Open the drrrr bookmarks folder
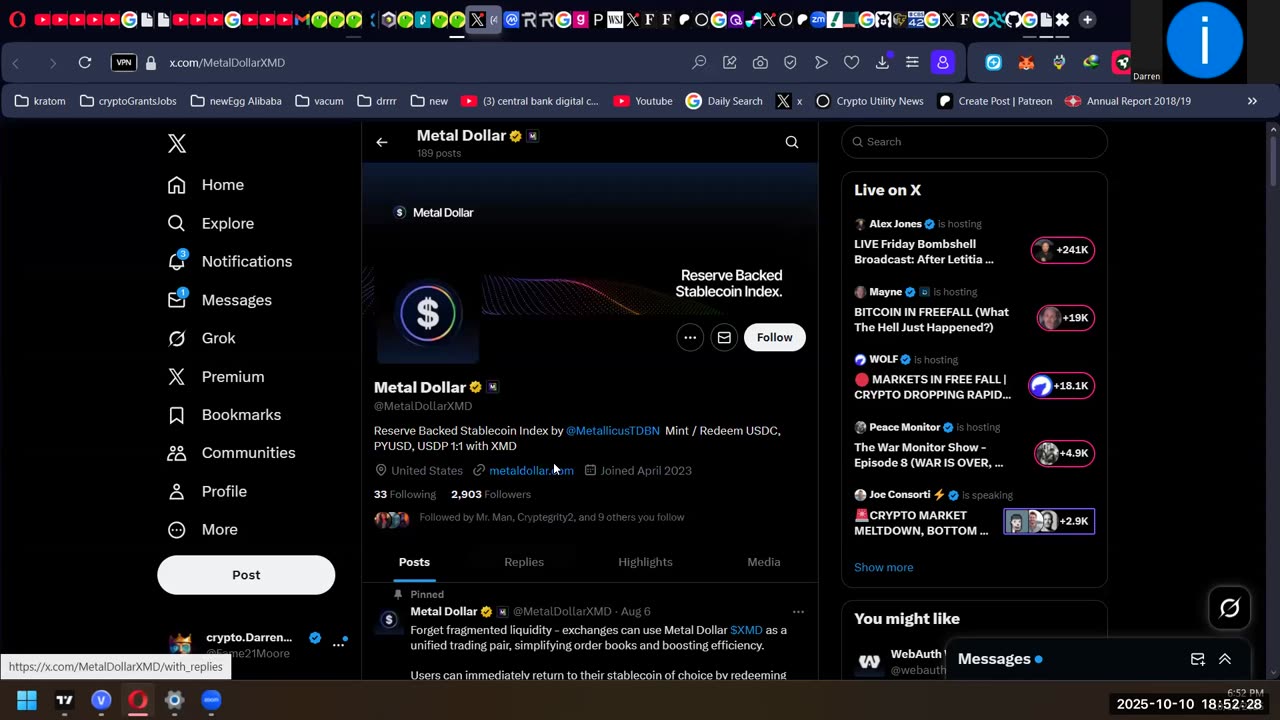The width and height of the screenshot is (1280, 720). click(x=376, y=101)
